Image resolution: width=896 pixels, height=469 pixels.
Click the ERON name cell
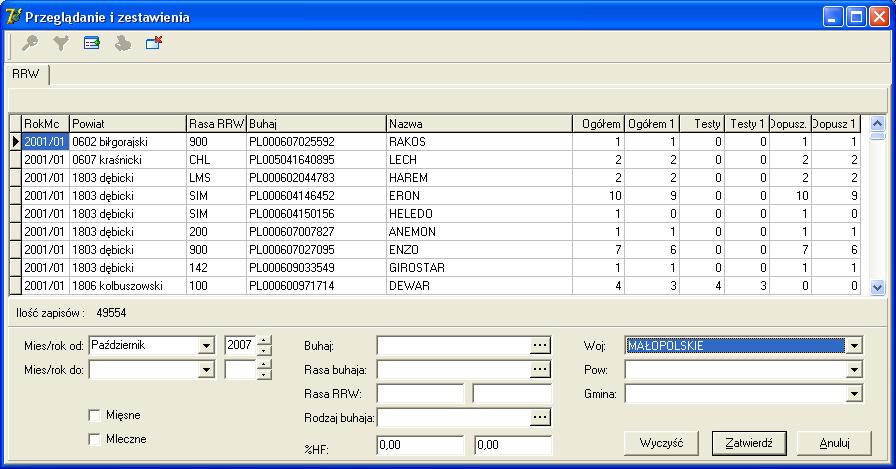coord(479,196)
